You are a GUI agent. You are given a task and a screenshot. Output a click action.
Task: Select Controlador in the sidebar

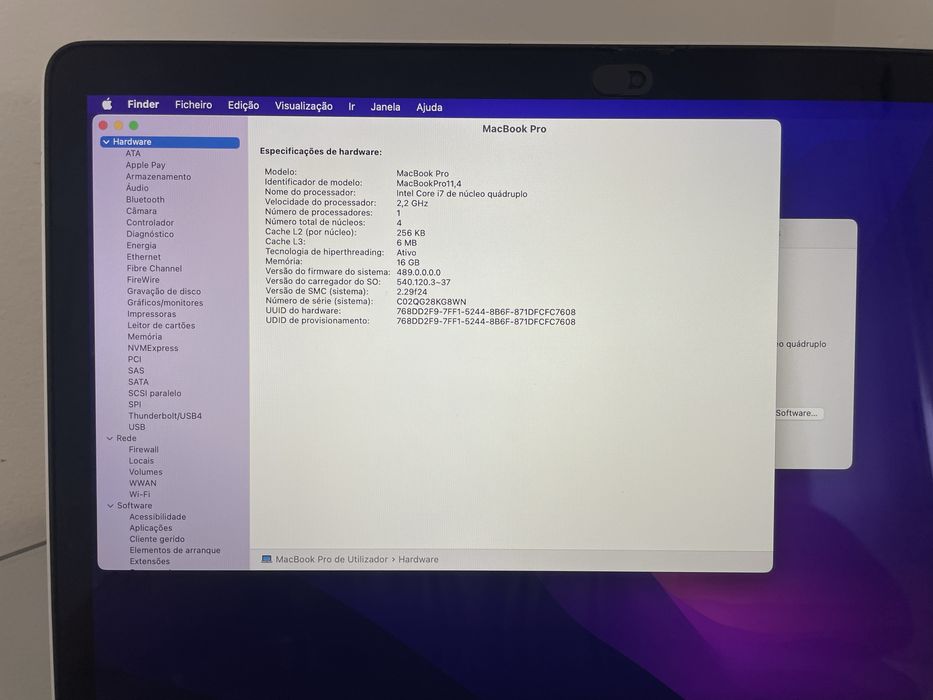coord(150,222)
